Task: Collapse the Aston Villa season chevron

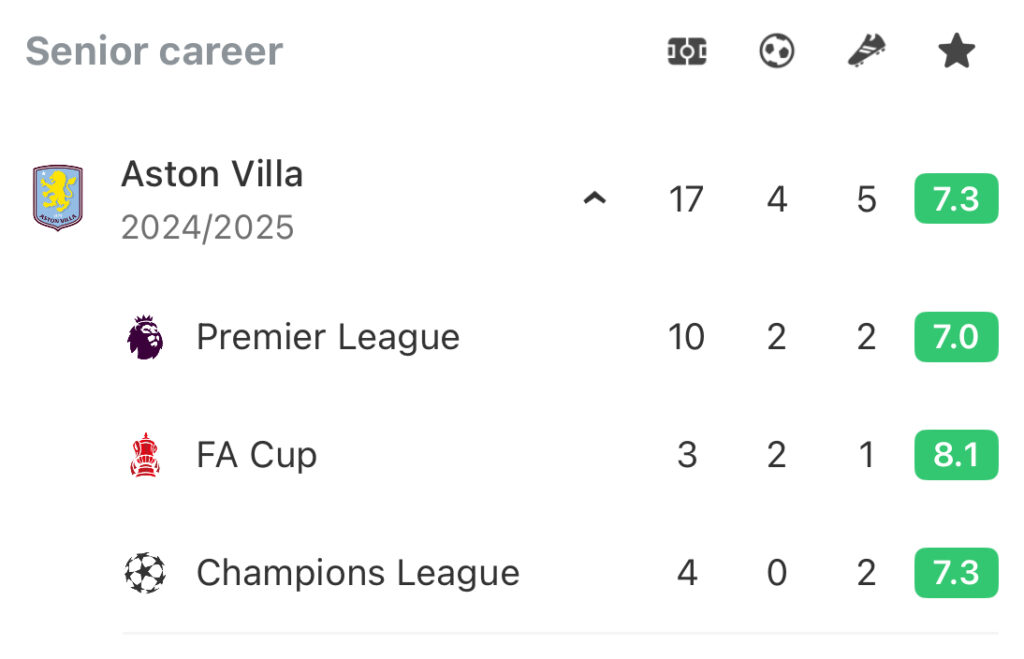Action: [594, 198]
